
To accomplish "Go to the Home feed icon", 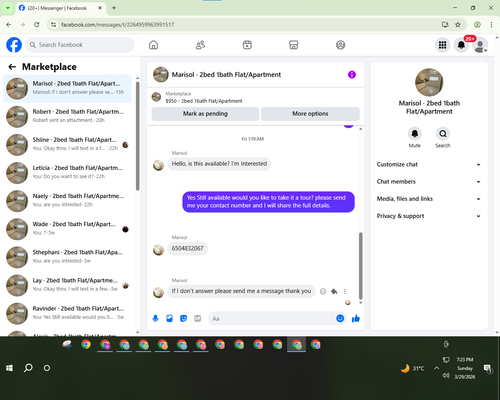I will [153, 45].
